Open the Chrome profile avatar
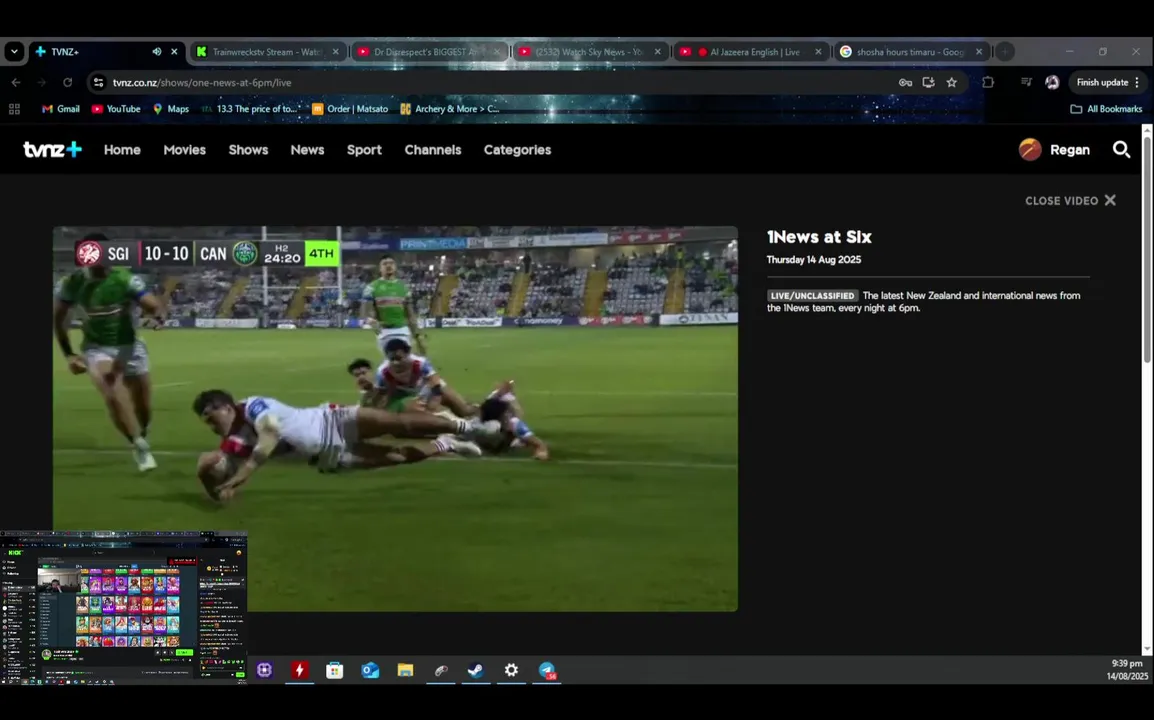 [1052, 82]
